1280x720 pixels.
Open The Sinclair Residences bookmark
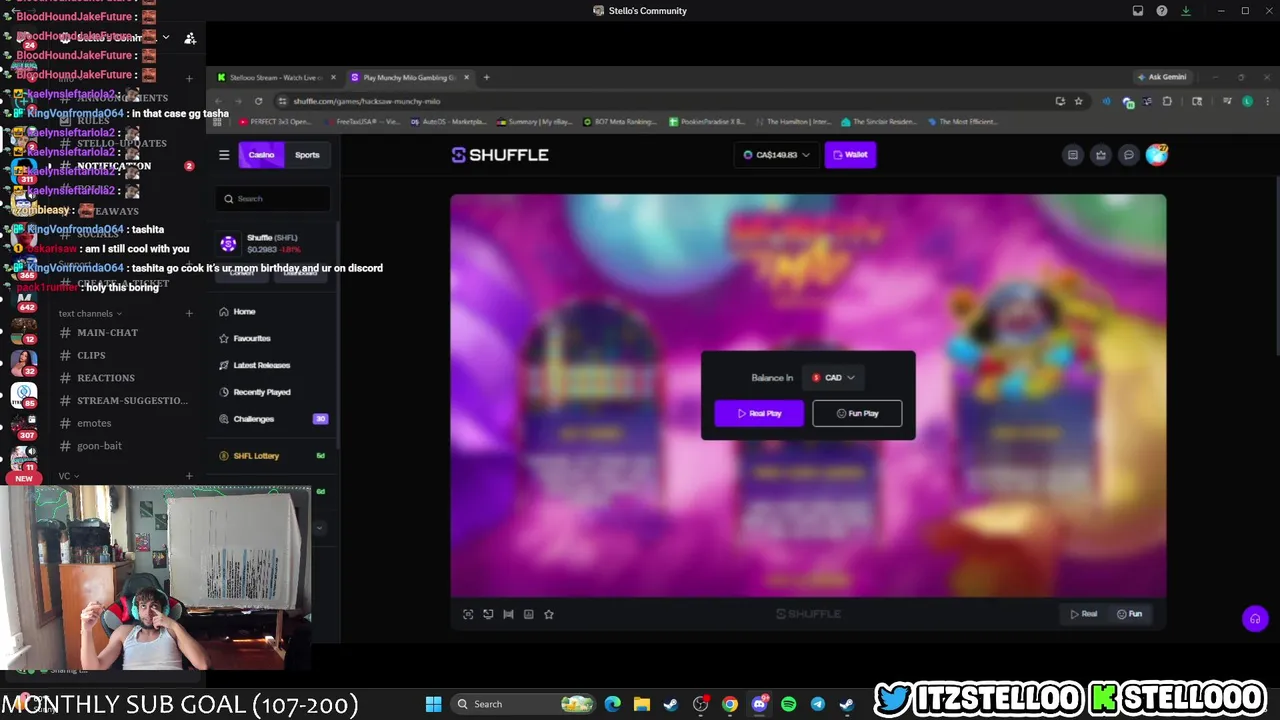(x=878, y=122)
